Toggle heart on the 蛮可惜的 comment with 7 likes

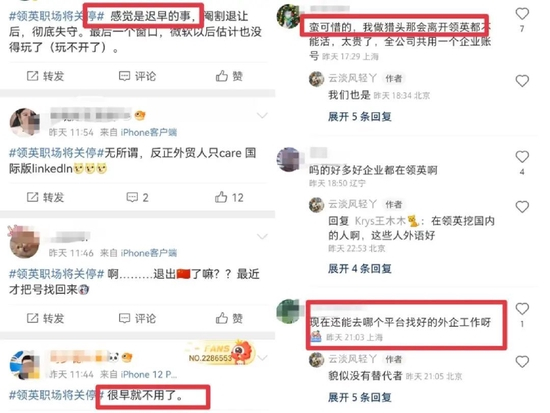[x=522, y=14]
